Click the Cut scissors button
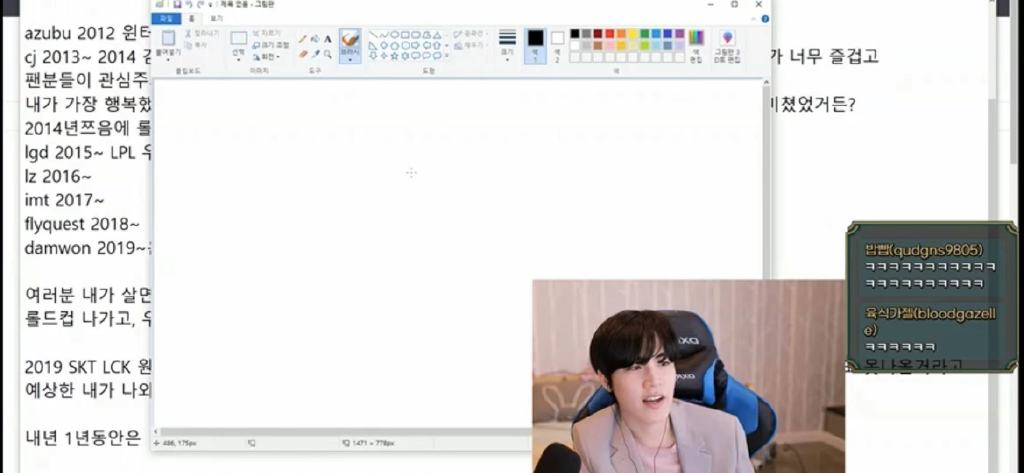The height and width of the screenshot is (473, 1024). coord(201,33)
